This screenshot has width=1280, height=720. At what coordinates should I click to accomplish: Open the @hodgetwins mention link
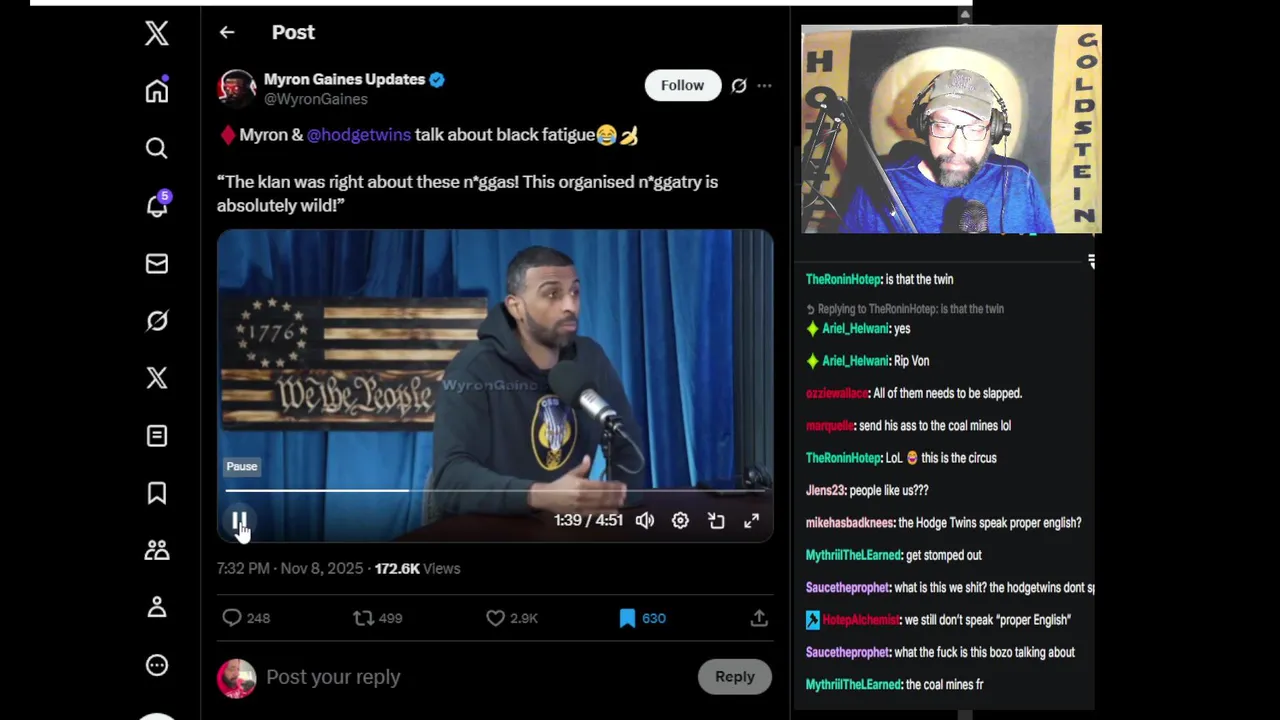click(359, 135)
